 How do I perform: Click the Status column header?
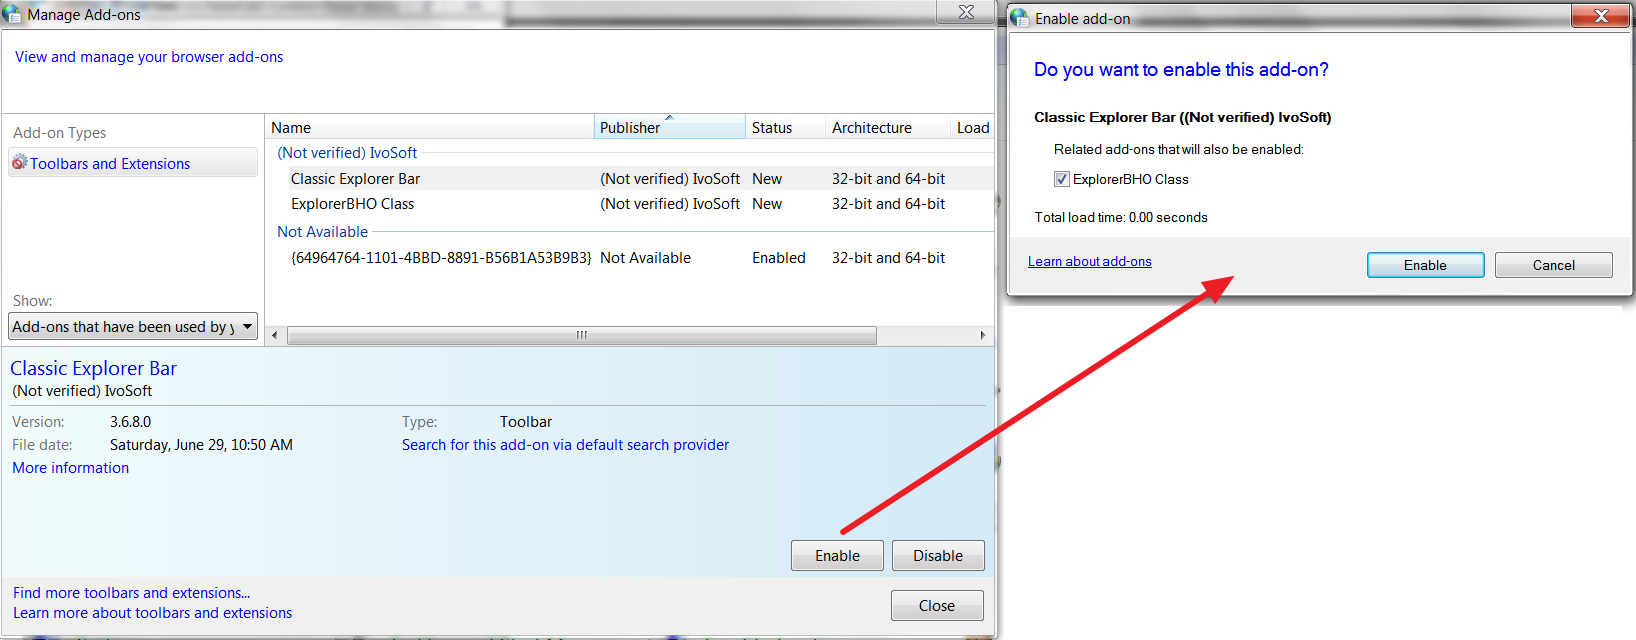click(784, 127)
